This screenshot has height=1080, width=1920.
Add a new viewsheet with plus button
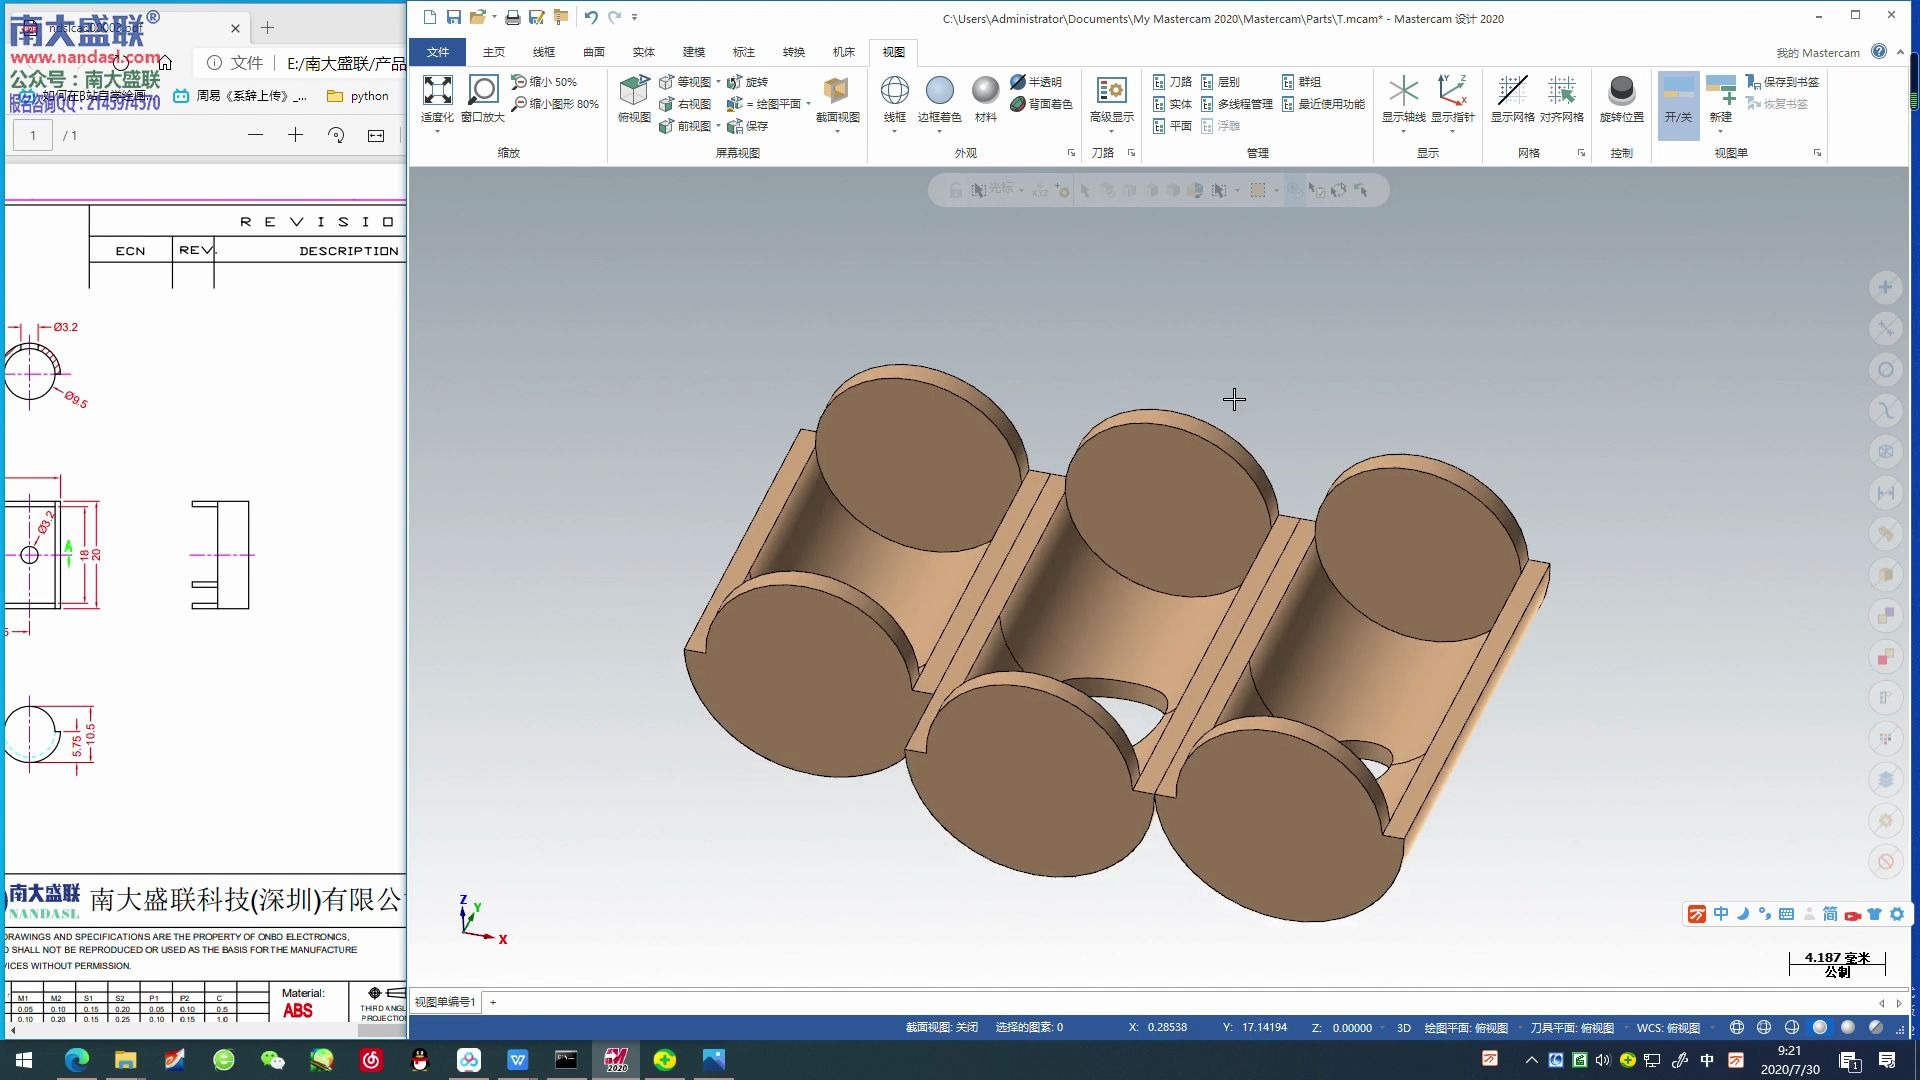click(493, 1002)
